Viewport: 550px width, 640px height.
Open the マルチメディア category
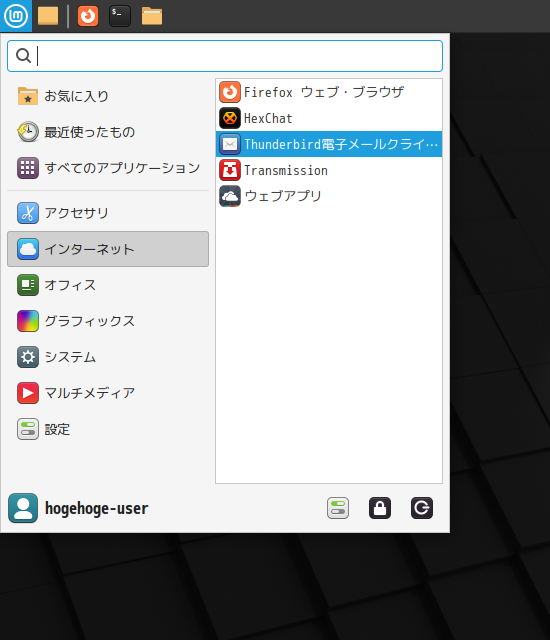[x=108, y=393]
